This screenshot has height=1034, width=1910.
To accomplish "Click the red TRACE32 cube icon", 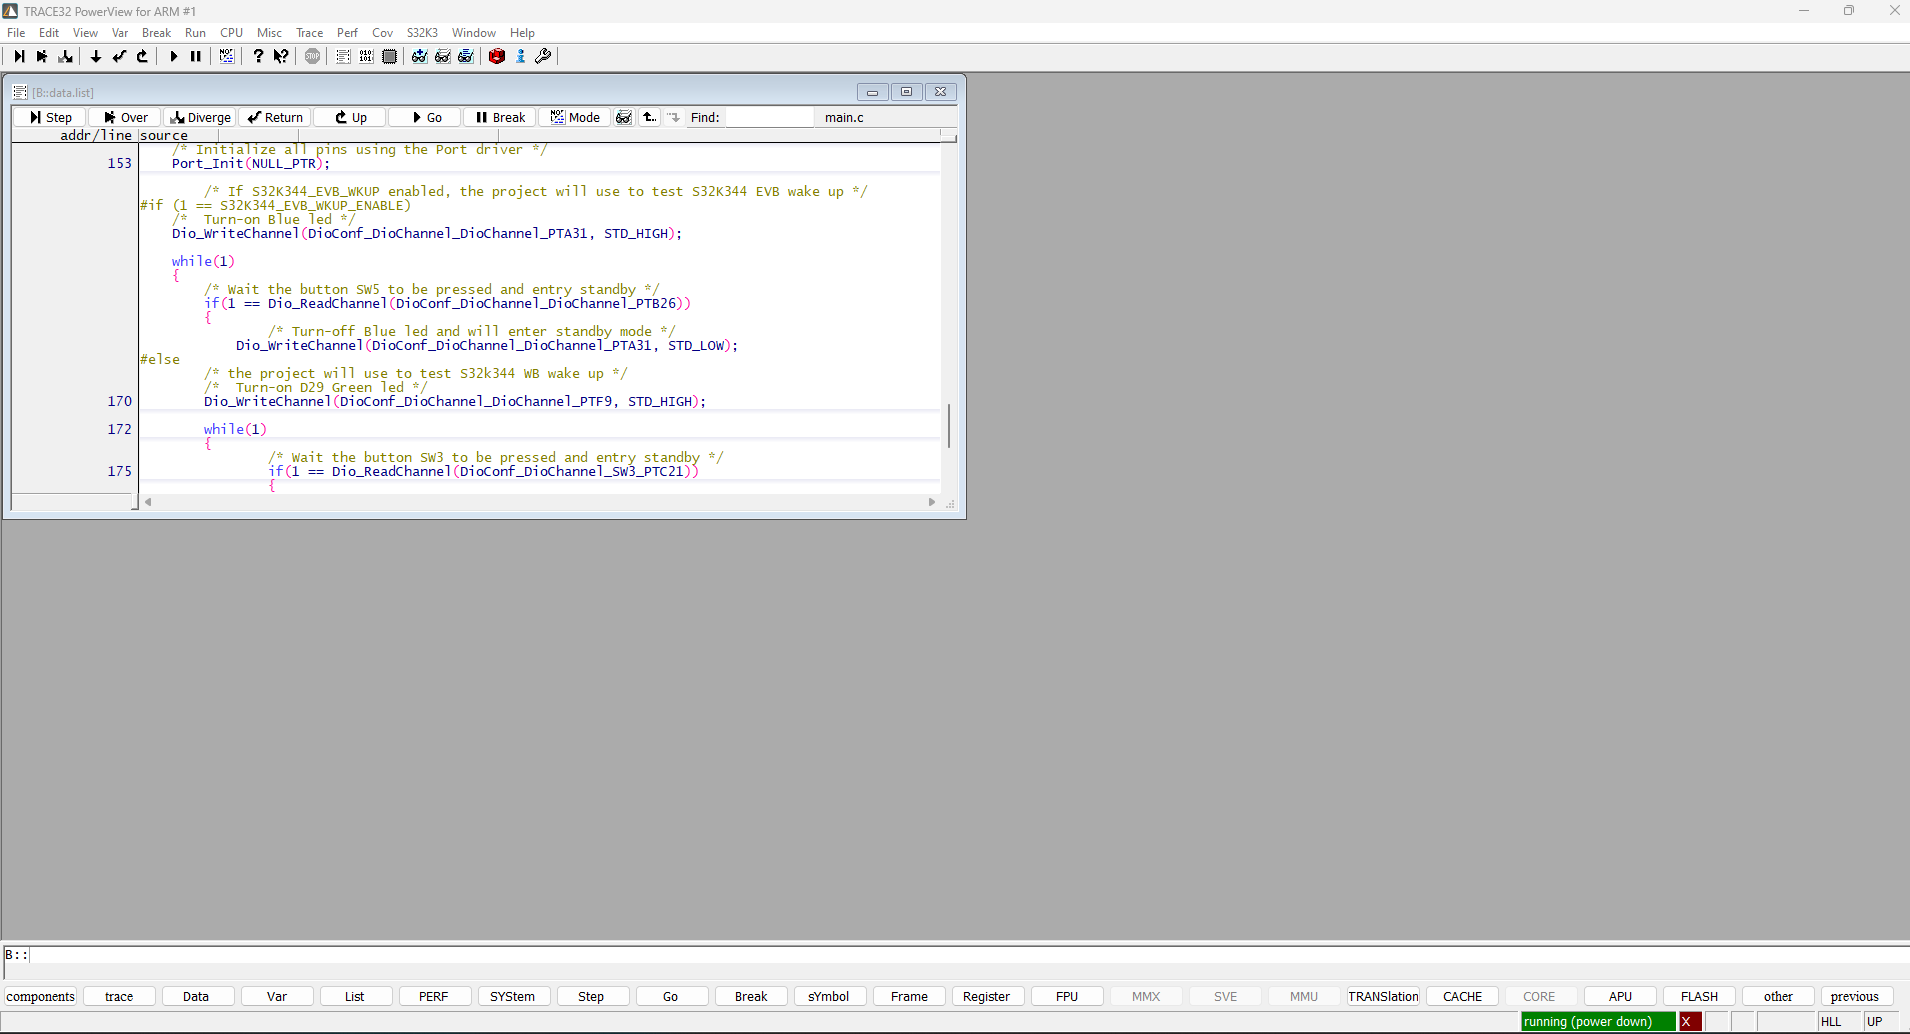I will coord(497,56).
